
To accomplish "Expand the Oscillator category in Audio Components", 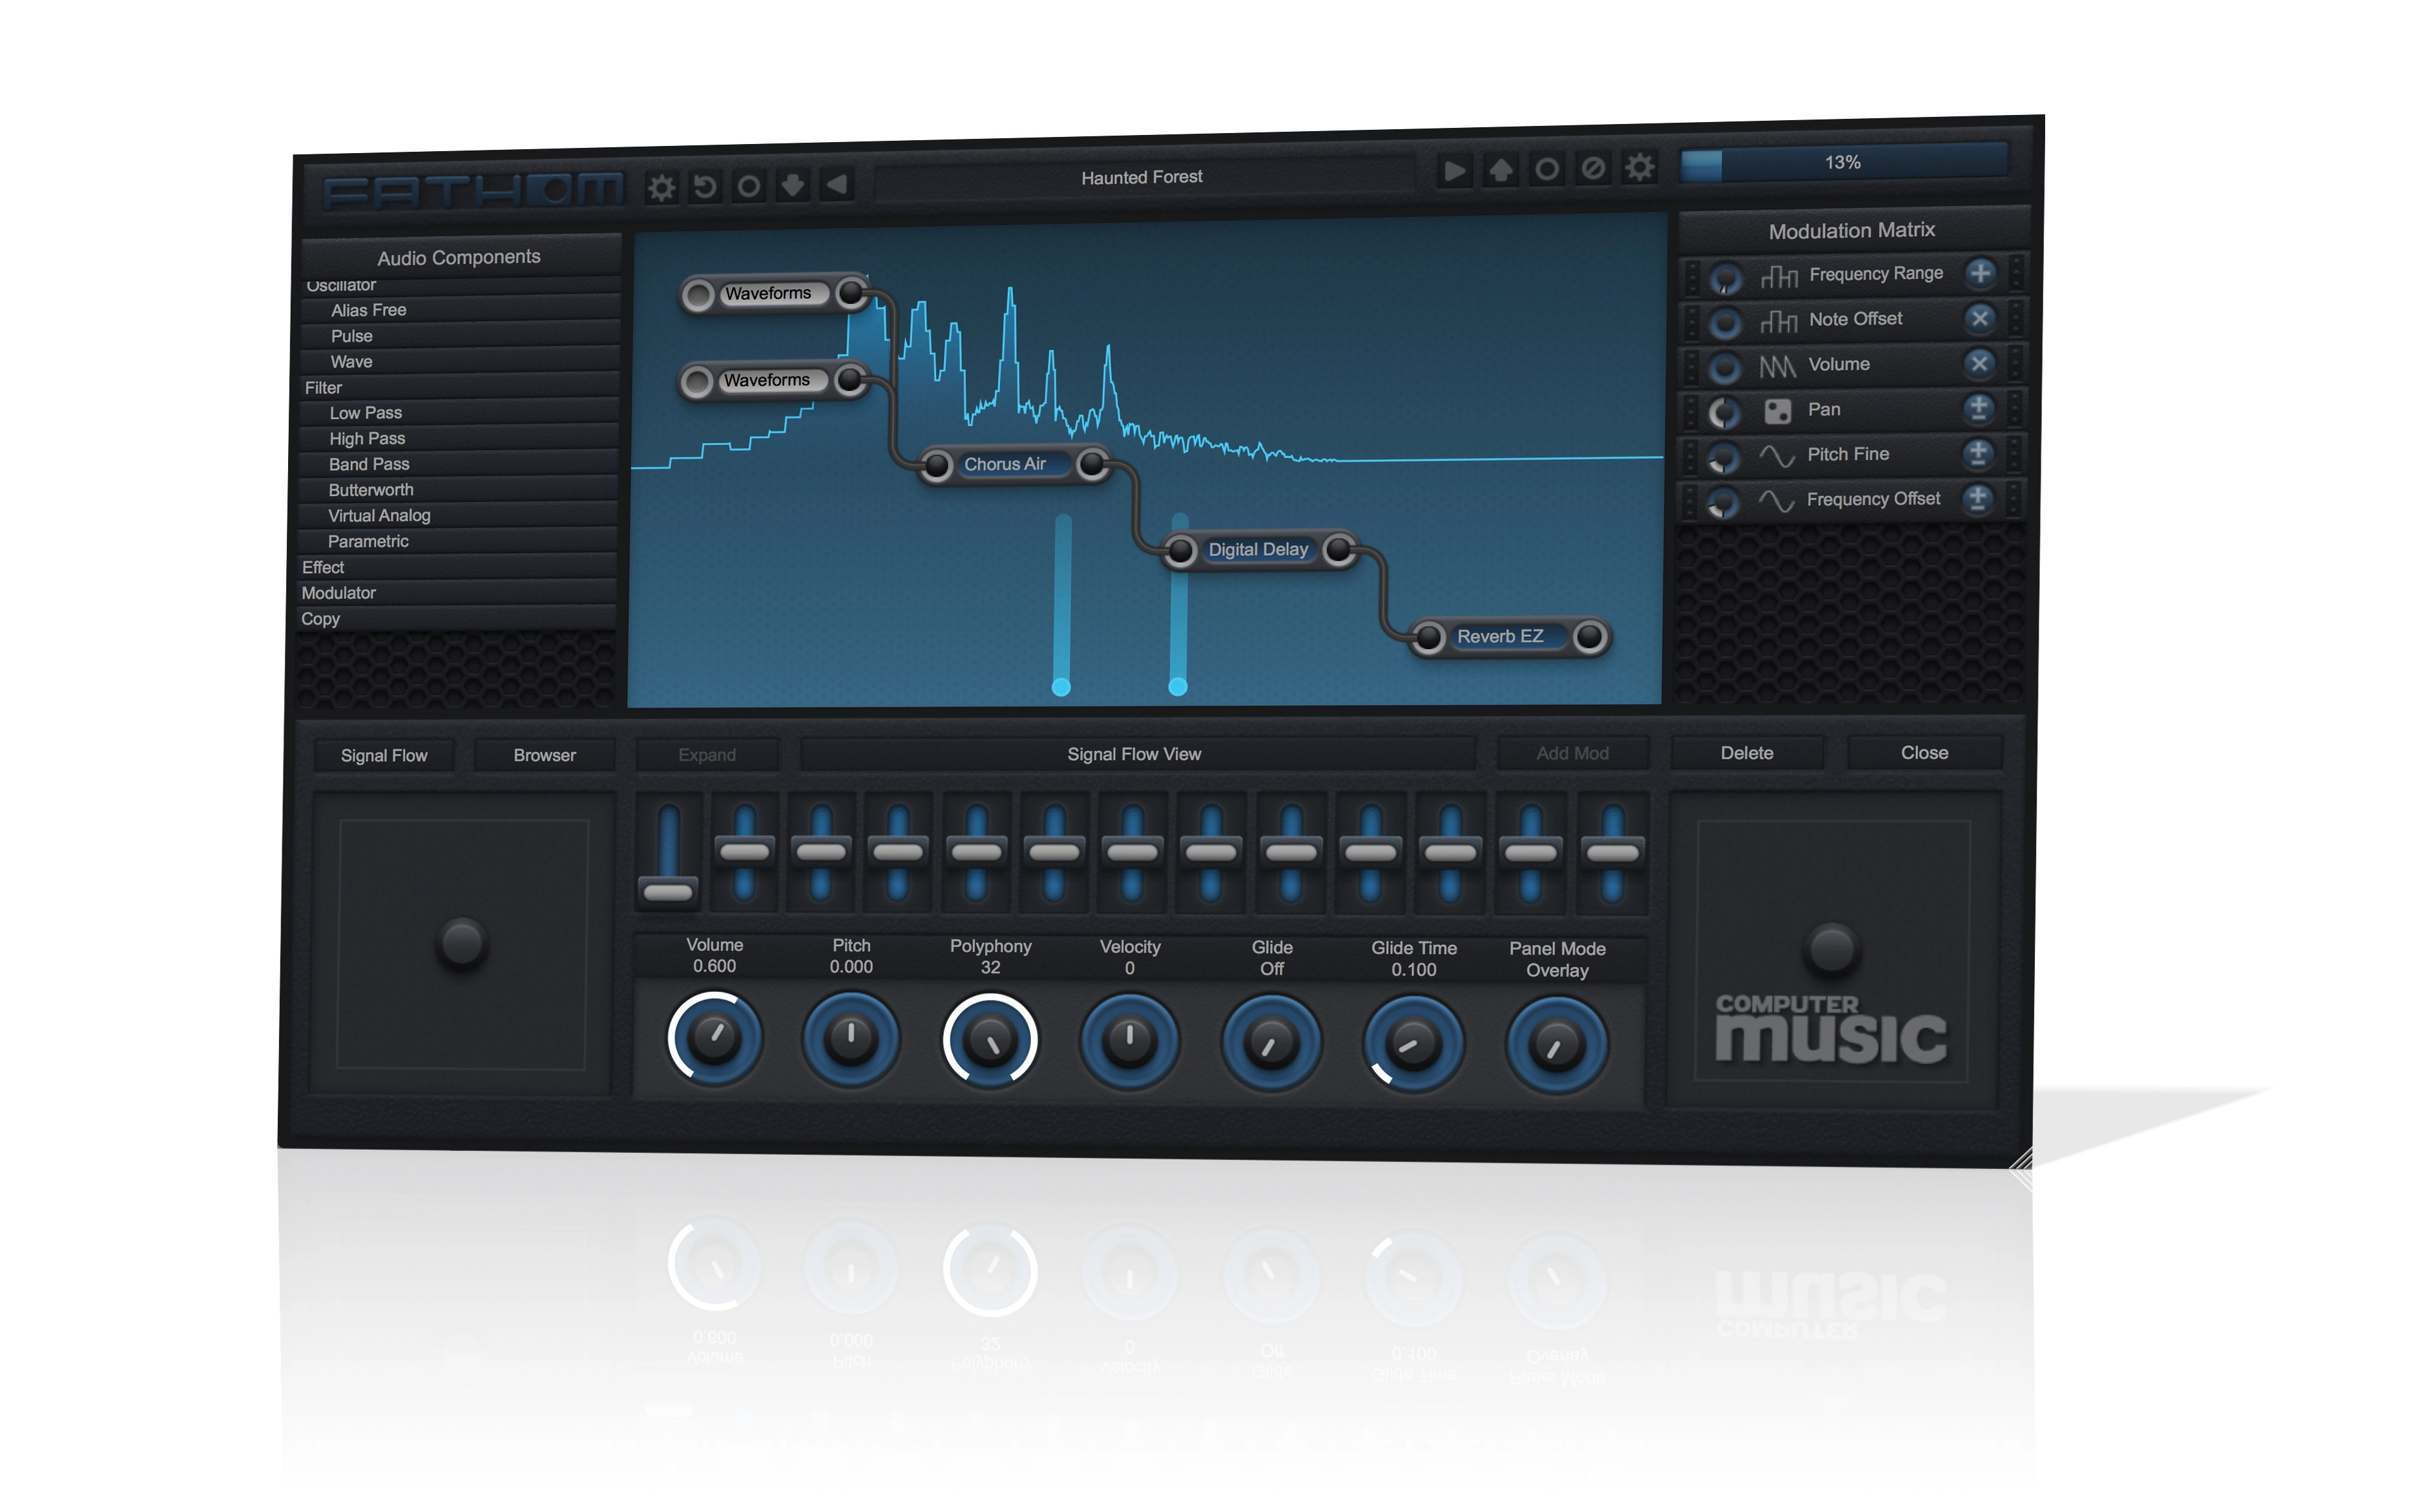I will pyautogui.click(x=461, y=285).
